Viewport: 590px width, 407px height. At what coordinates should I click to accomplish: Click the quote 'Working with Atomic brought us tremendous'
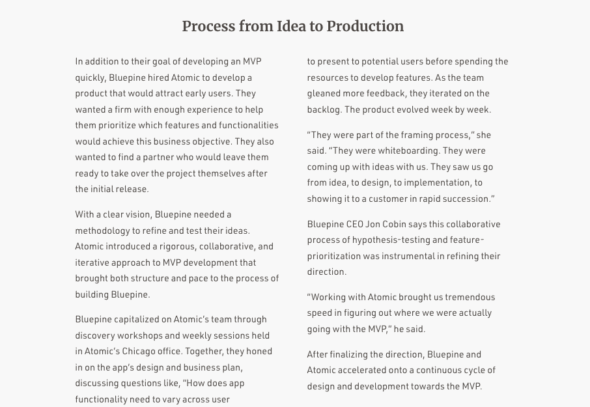401,313
